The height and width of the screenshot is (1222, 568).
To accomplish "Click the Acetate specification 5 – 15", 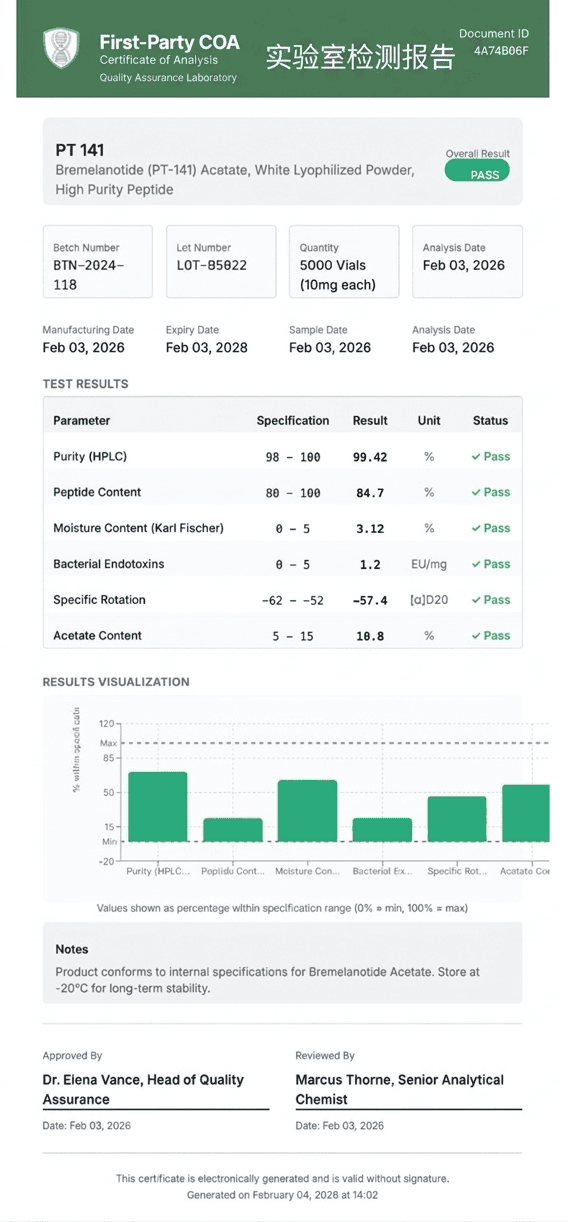I will coord(293,636).
